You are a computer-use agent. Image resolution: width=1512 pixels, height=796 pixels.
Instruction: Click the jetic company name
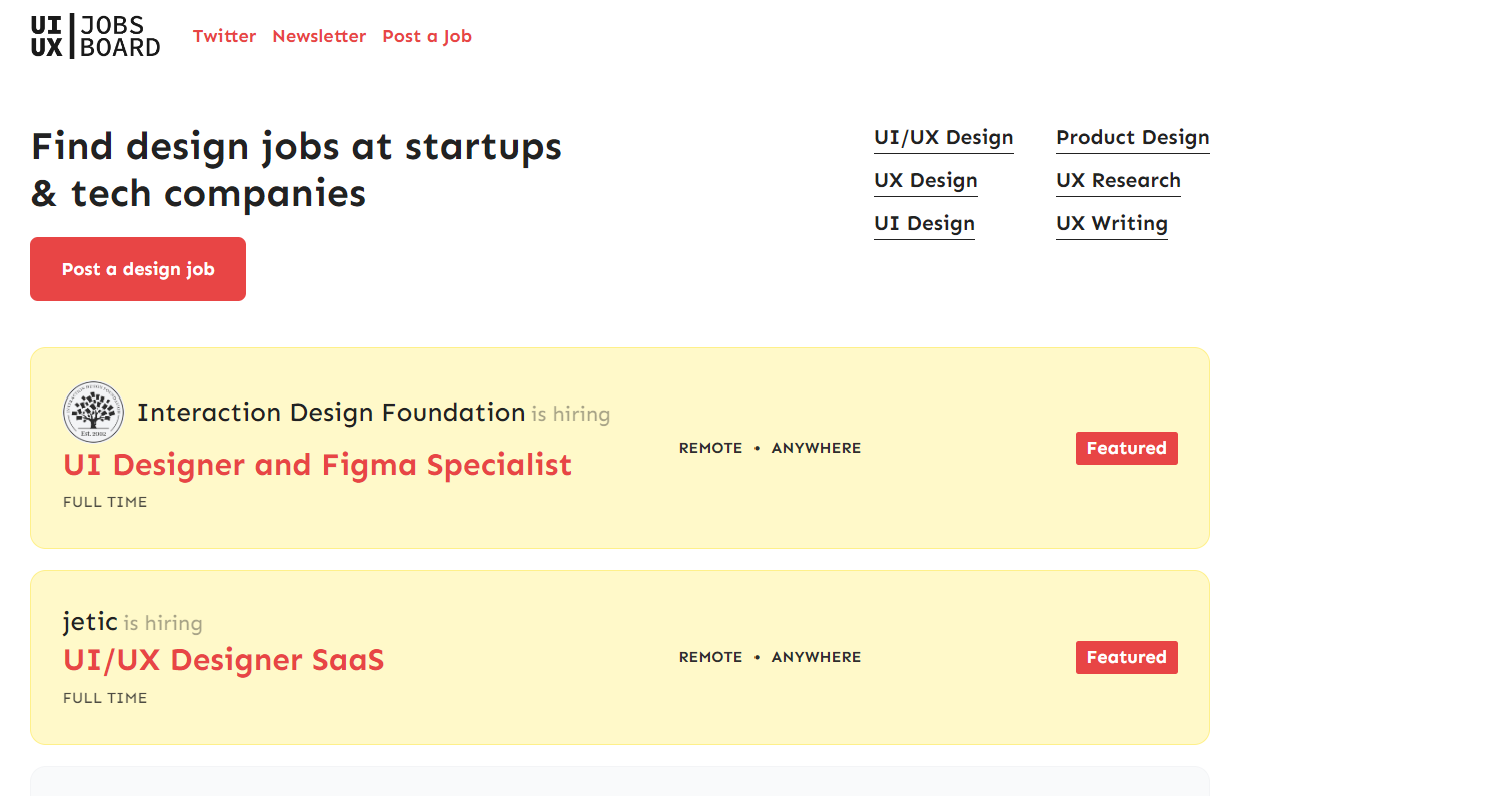coord(90,622)
